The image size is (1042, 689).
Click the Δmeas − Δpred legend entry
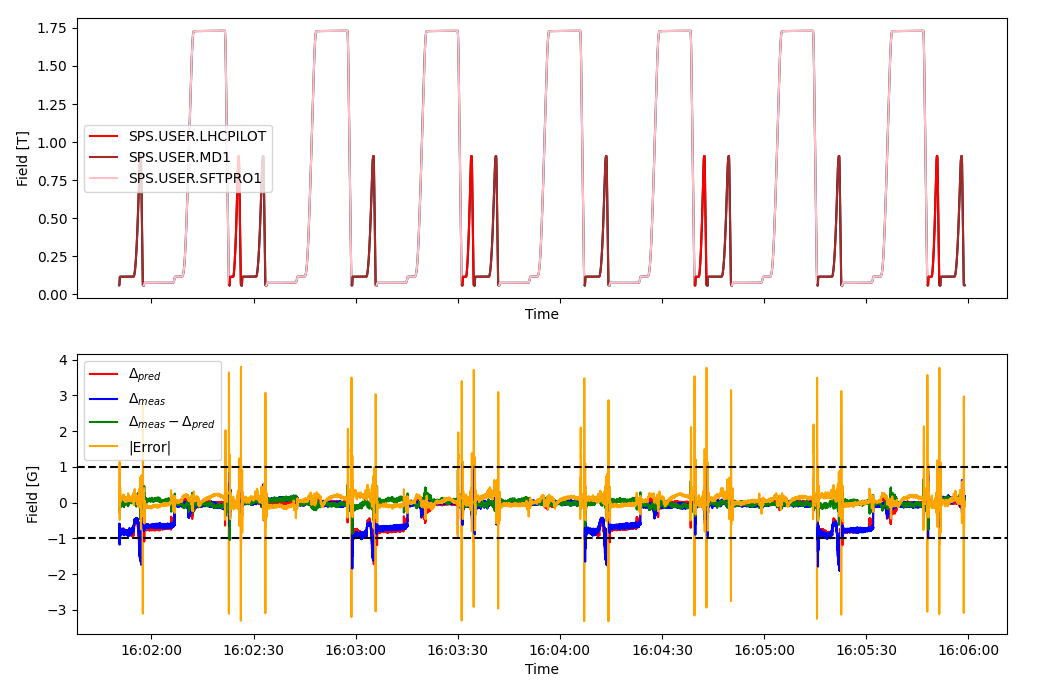[x=171, y=423]
